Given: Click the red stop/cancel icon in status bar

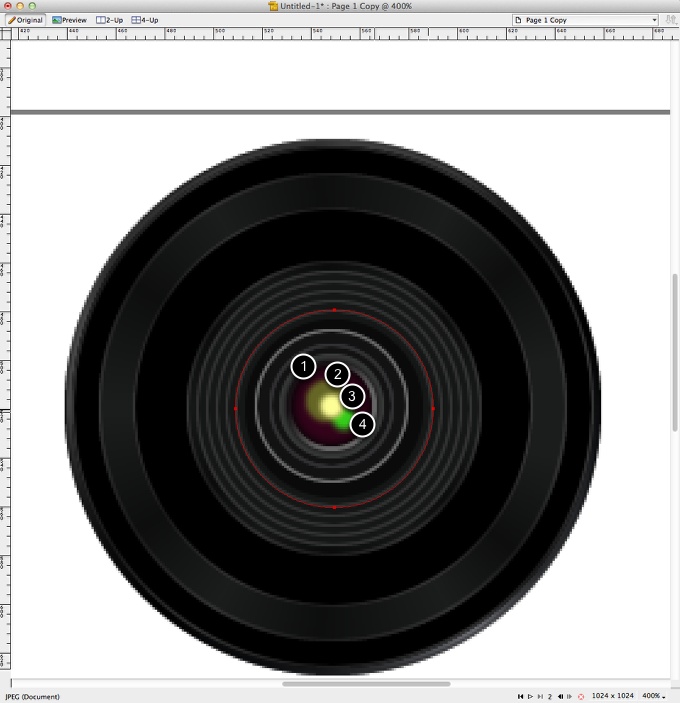Looking at the screenshot, I should (581, 696).
